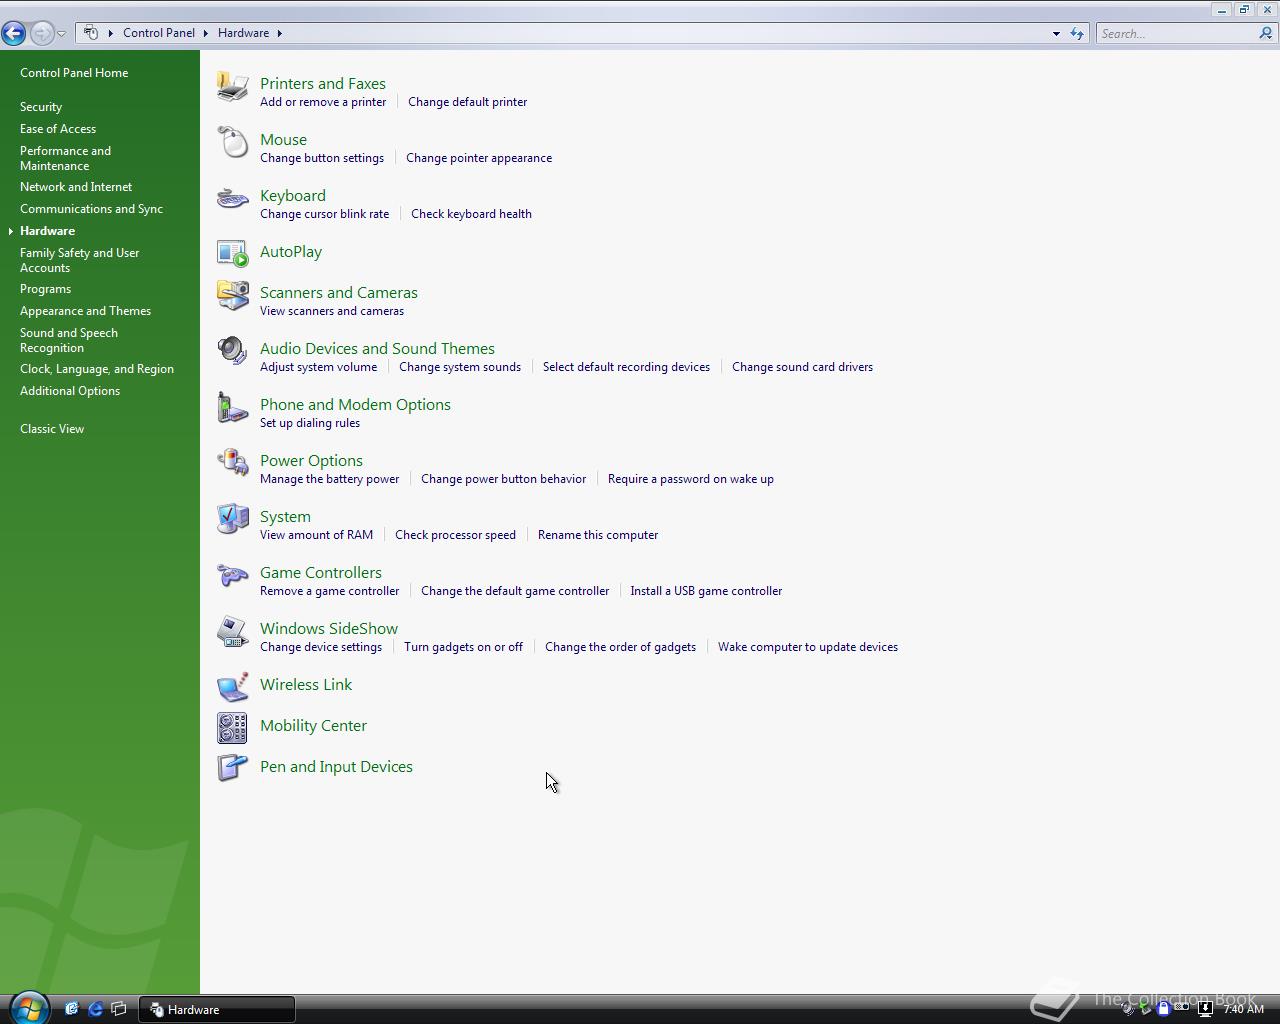Switch to Classic View
Screen dimensions: 1280x1024
point(52,429)
